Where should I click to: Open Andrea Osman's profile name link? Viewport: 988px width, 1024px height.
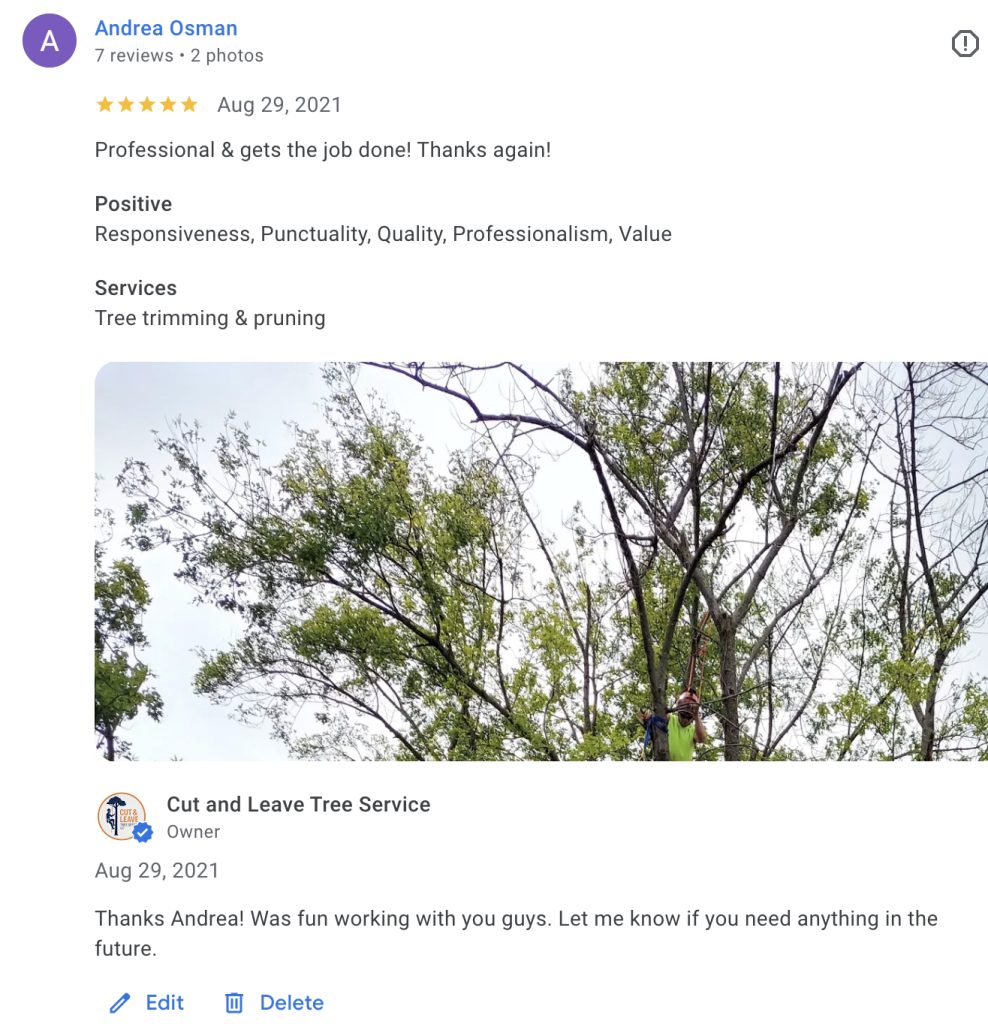166,27
